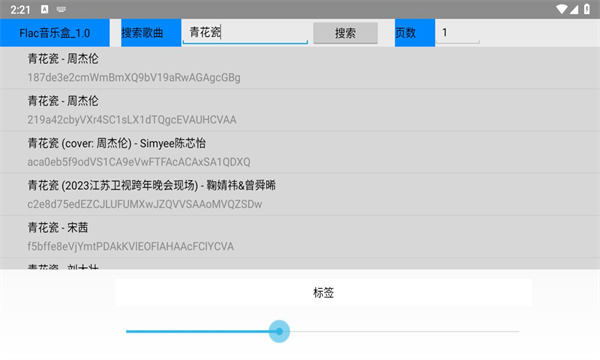Image resolution: width=600 pixels, height=360 pixels.
Task: Click the 搜索歌曲 label
Action: click(151, 33)
